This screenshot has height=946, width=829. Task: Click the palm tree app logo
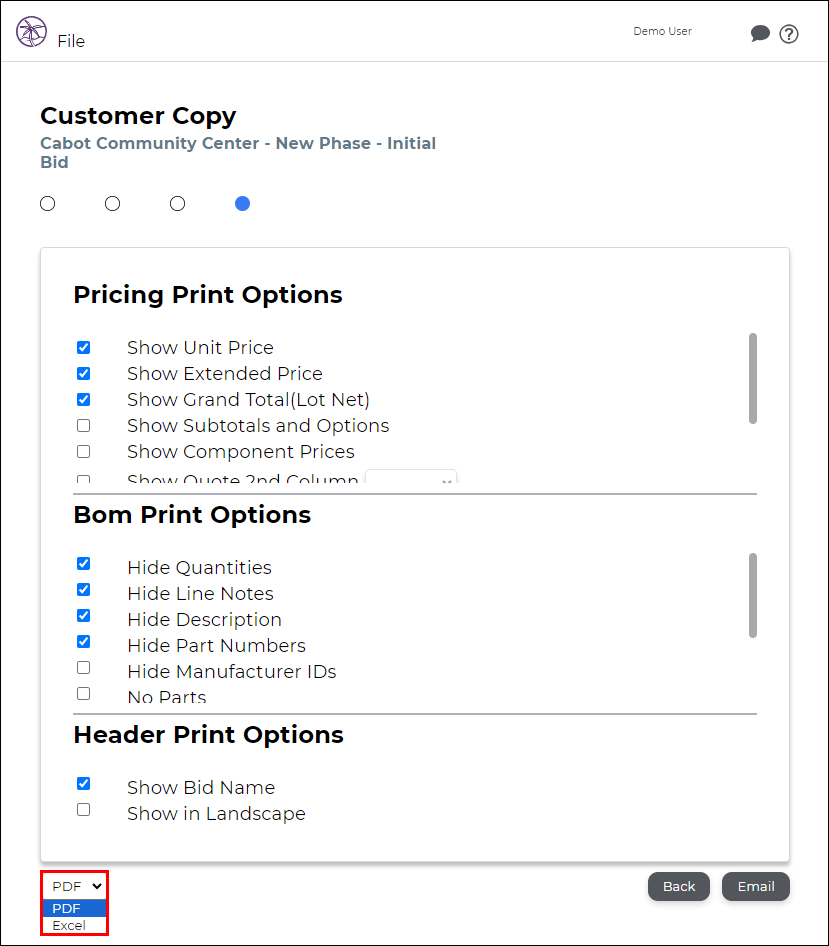pyautogui.click(x=31, y=31)
